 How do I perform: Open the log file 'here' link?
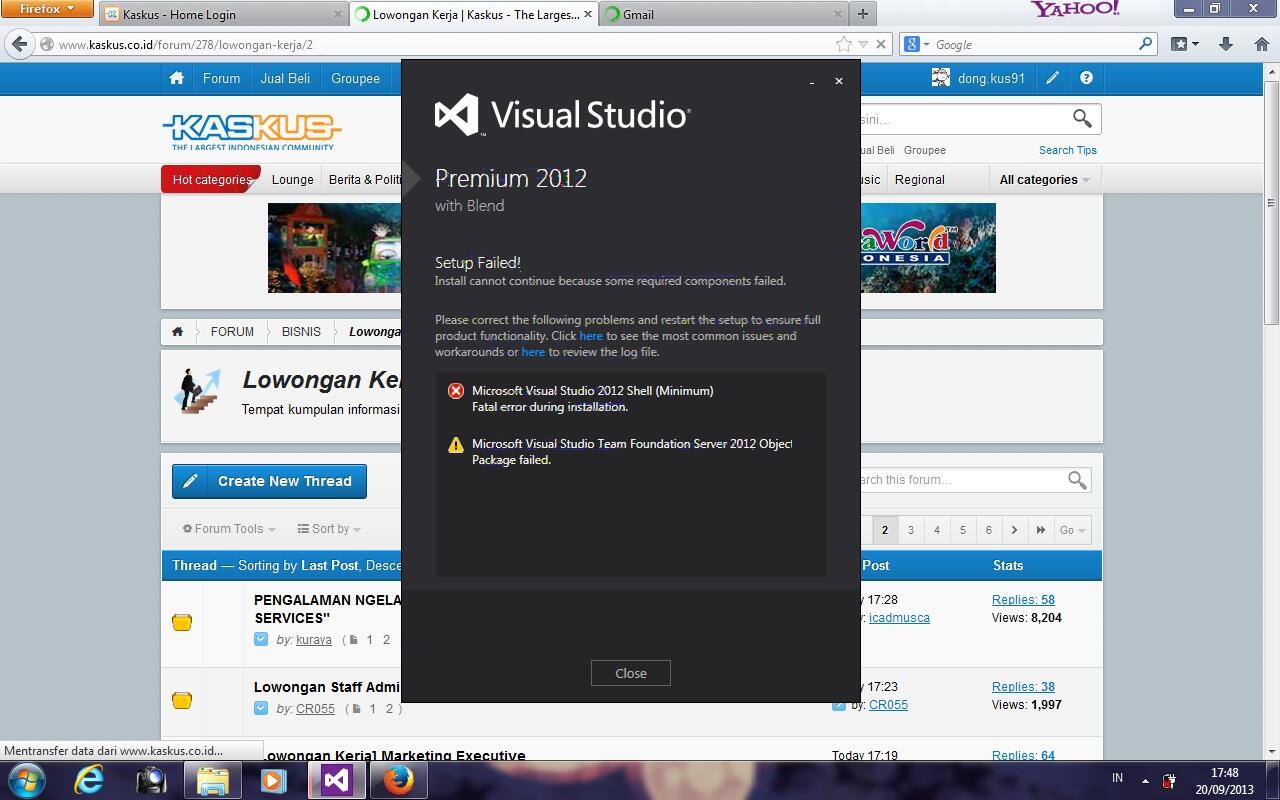click(533, 352)
